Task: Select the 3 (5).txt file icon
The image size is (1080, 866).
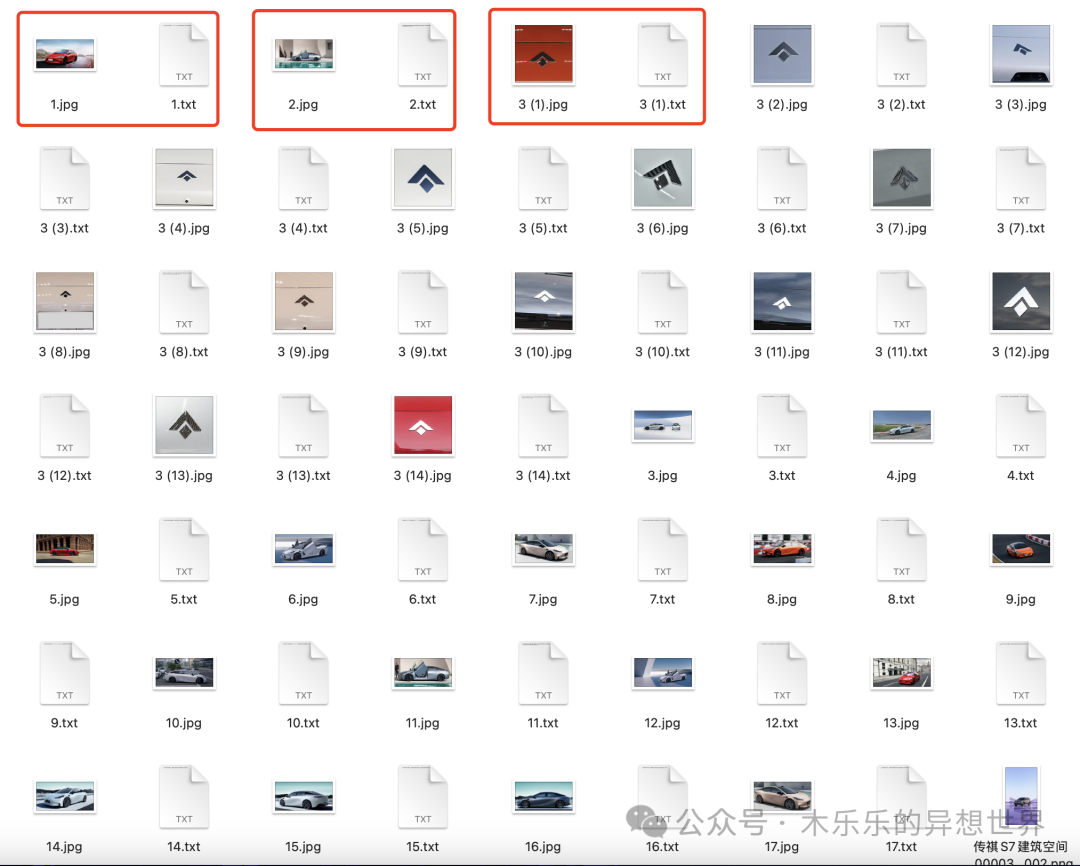Action: (543, 178)
